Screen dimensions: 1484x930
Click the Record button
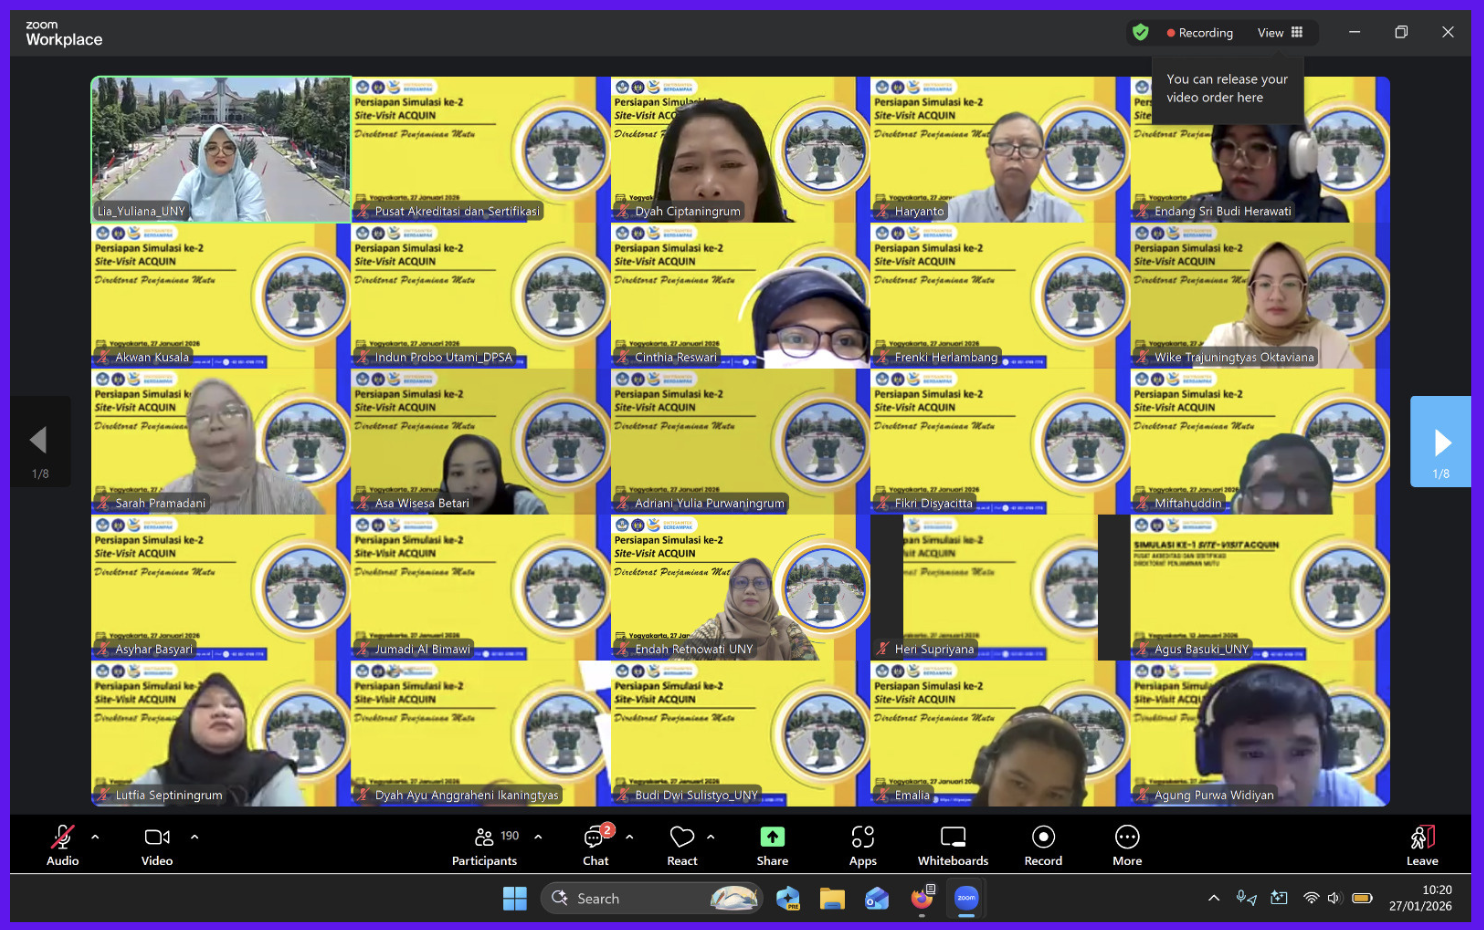[1043, 845]
